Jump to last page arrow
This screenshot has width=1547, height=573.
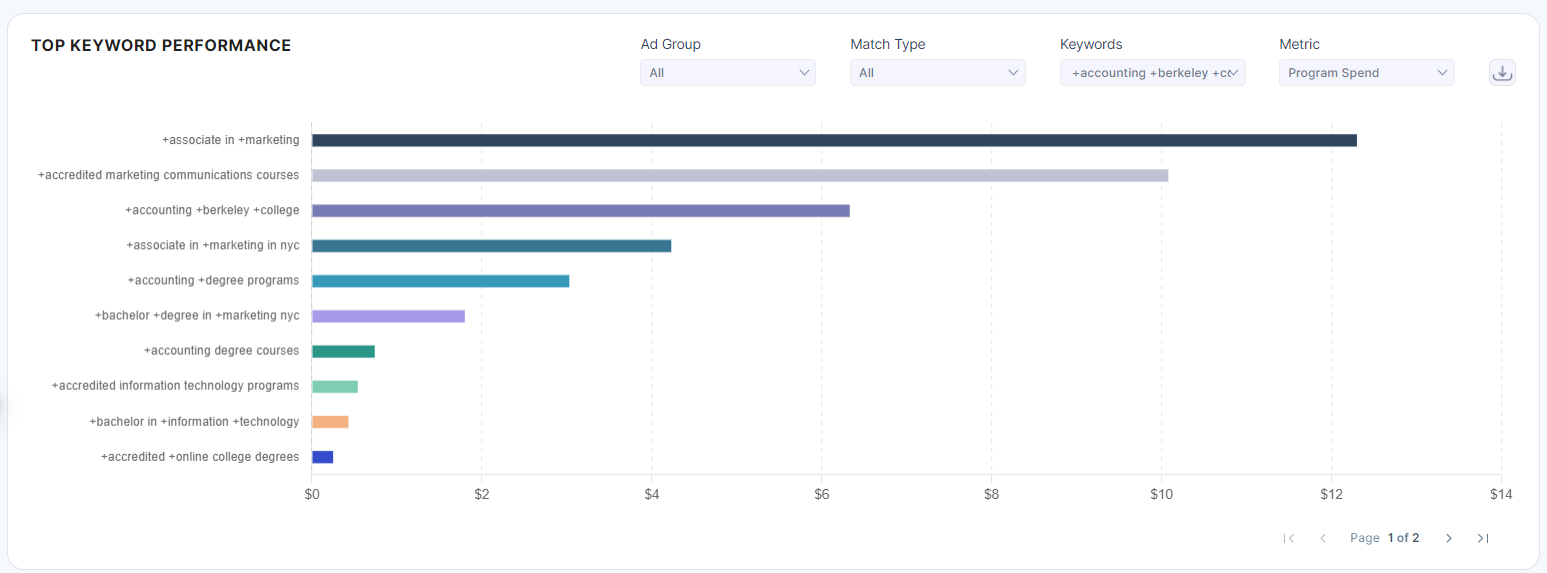1482,538
